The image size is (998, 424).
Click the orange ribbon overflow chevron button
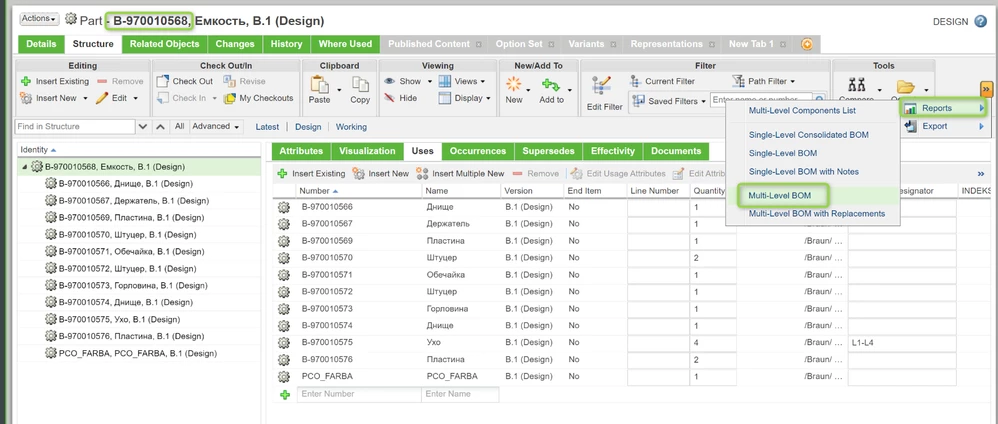(x=986, y=89)
